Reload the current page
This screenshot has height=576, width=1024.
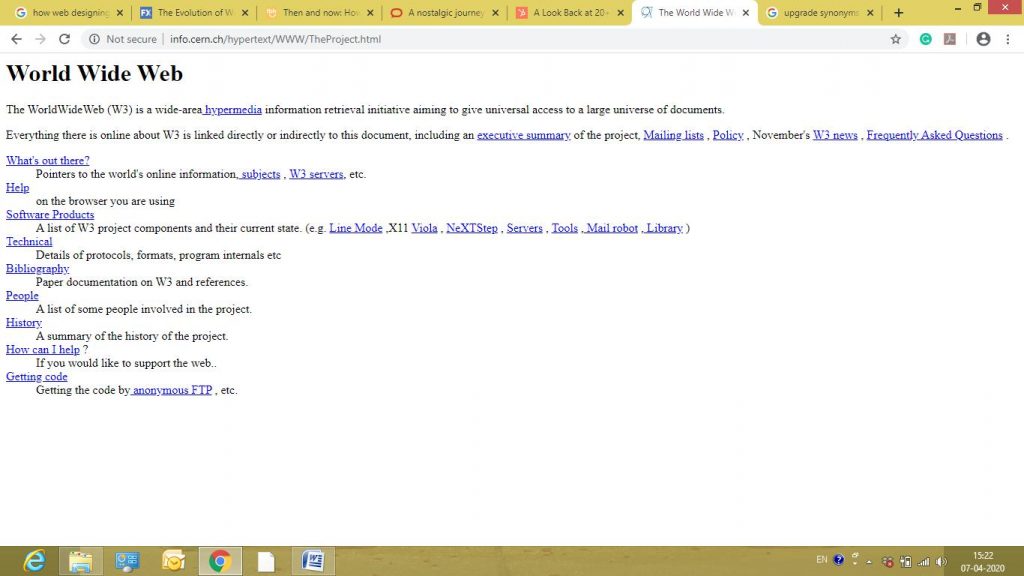click(64, 39)
